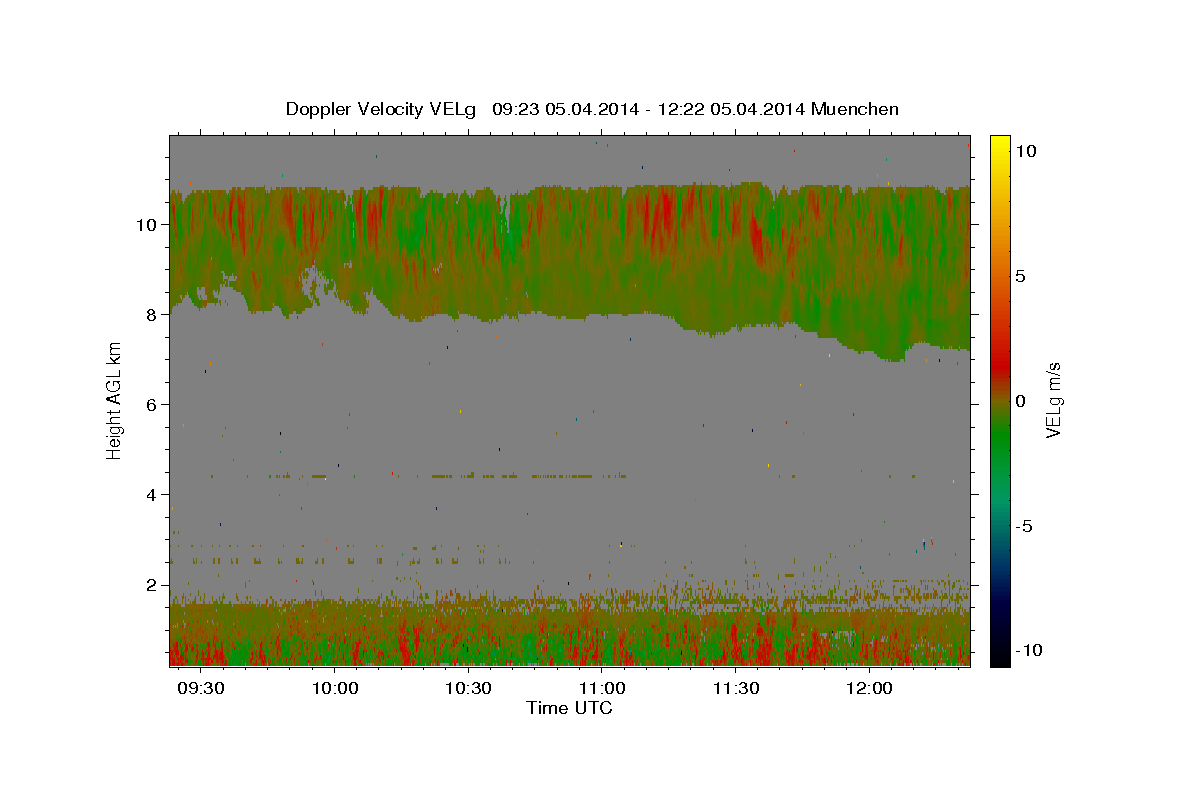
Task: Click the yellow top of the colorbar
Action: [1000, 145]
